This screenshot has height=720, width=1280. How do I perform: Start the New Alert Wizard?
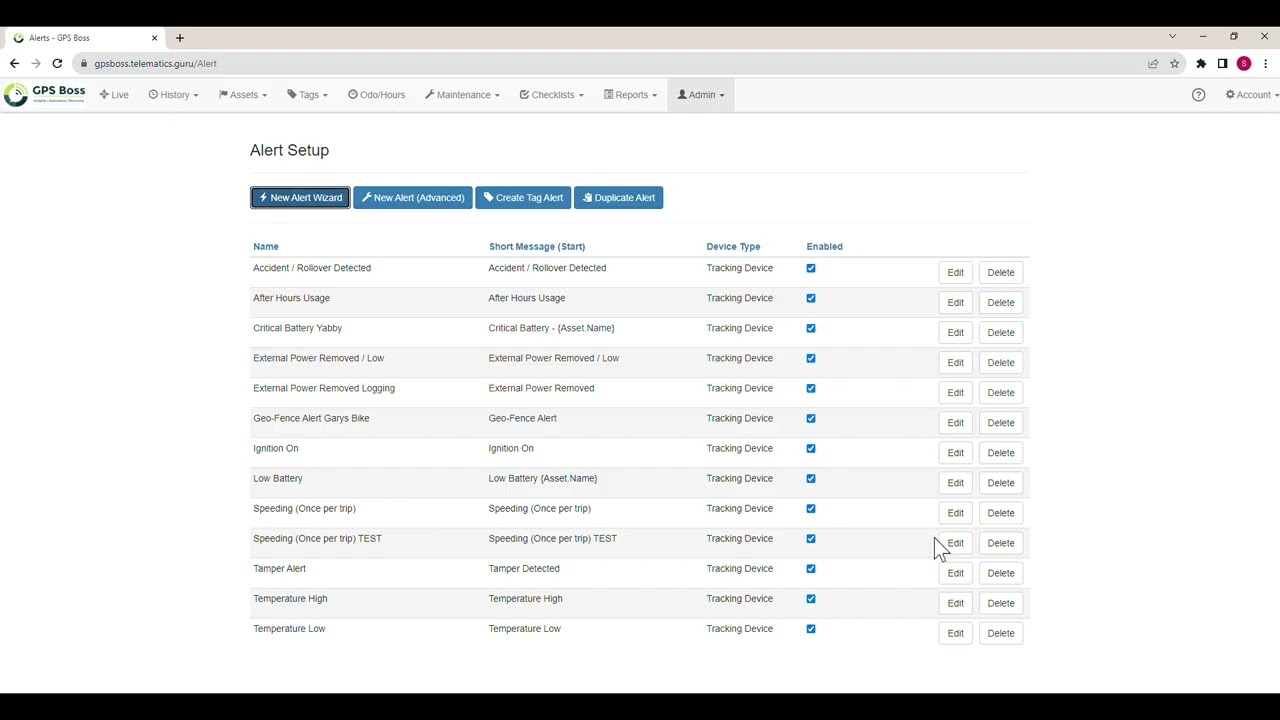click(300, 198)
